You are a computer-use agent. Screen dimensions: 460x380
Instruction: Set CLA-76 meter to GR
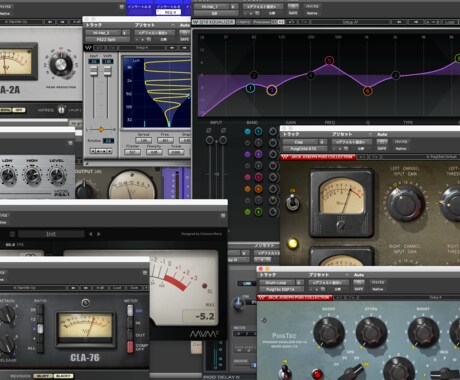[x=130, y=310]
